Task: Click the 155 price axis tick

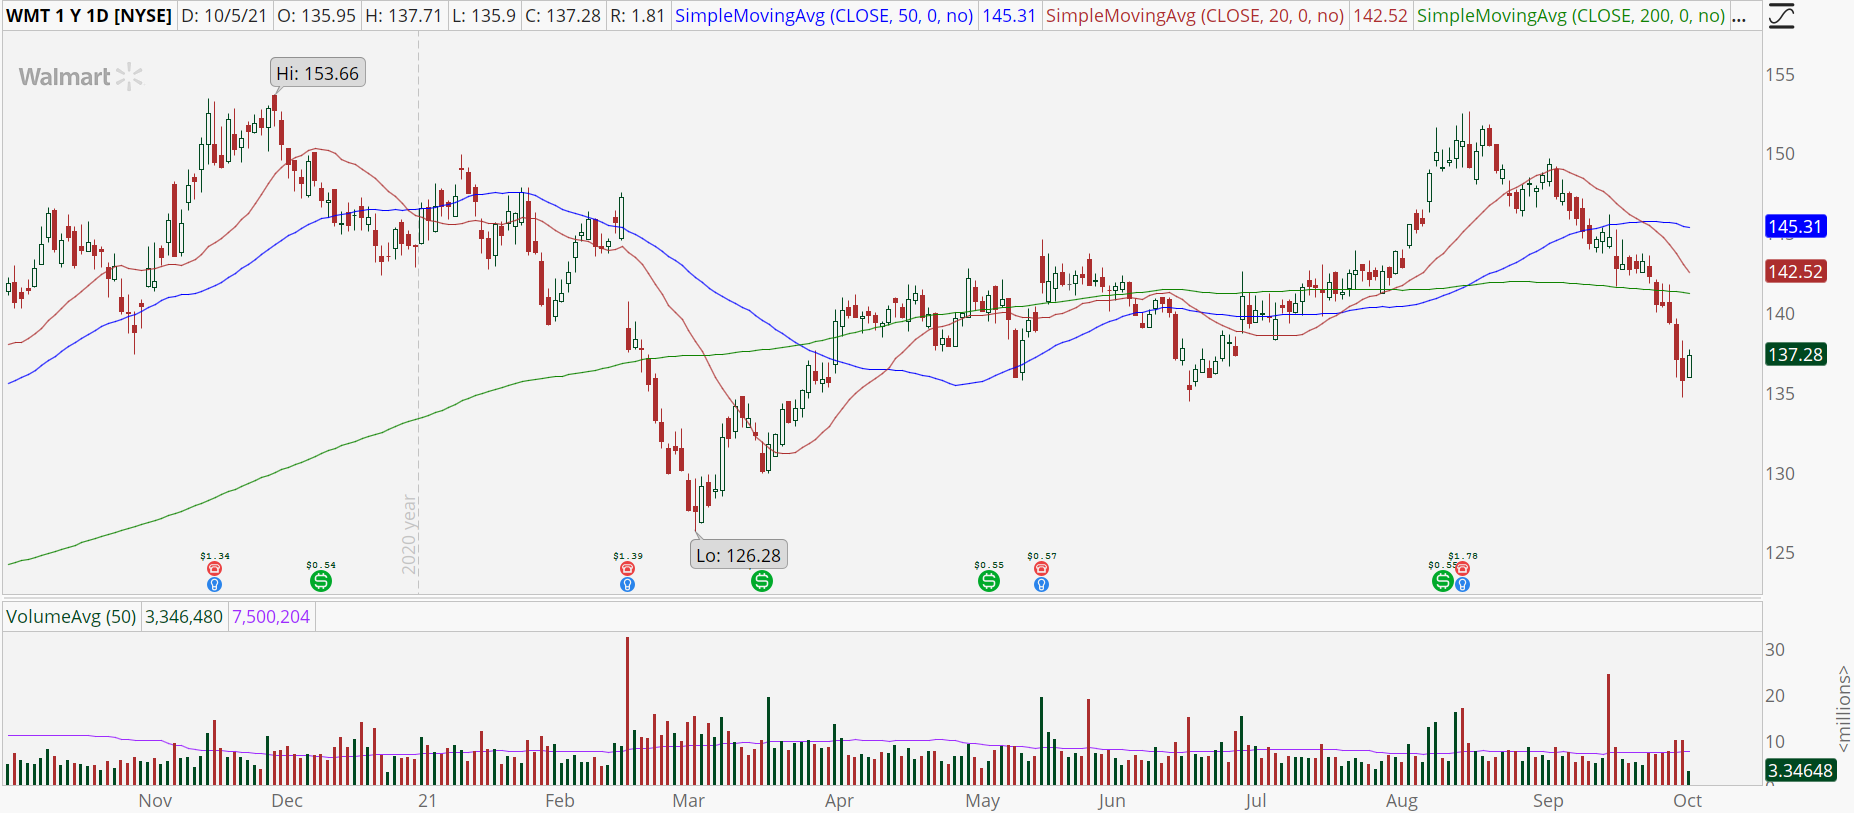Action: point(1780,75)
